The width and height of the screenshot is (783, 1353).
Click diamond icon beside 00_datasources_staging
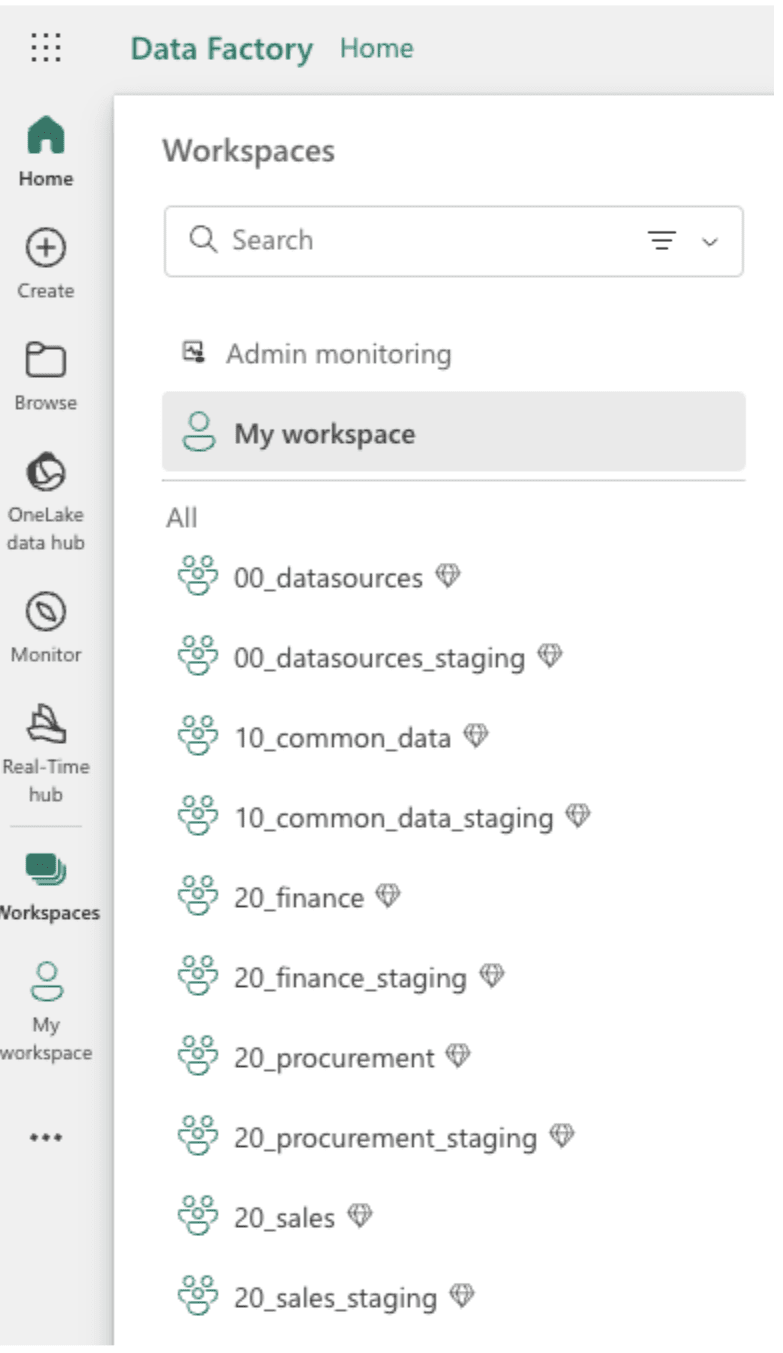pos(550,656)
